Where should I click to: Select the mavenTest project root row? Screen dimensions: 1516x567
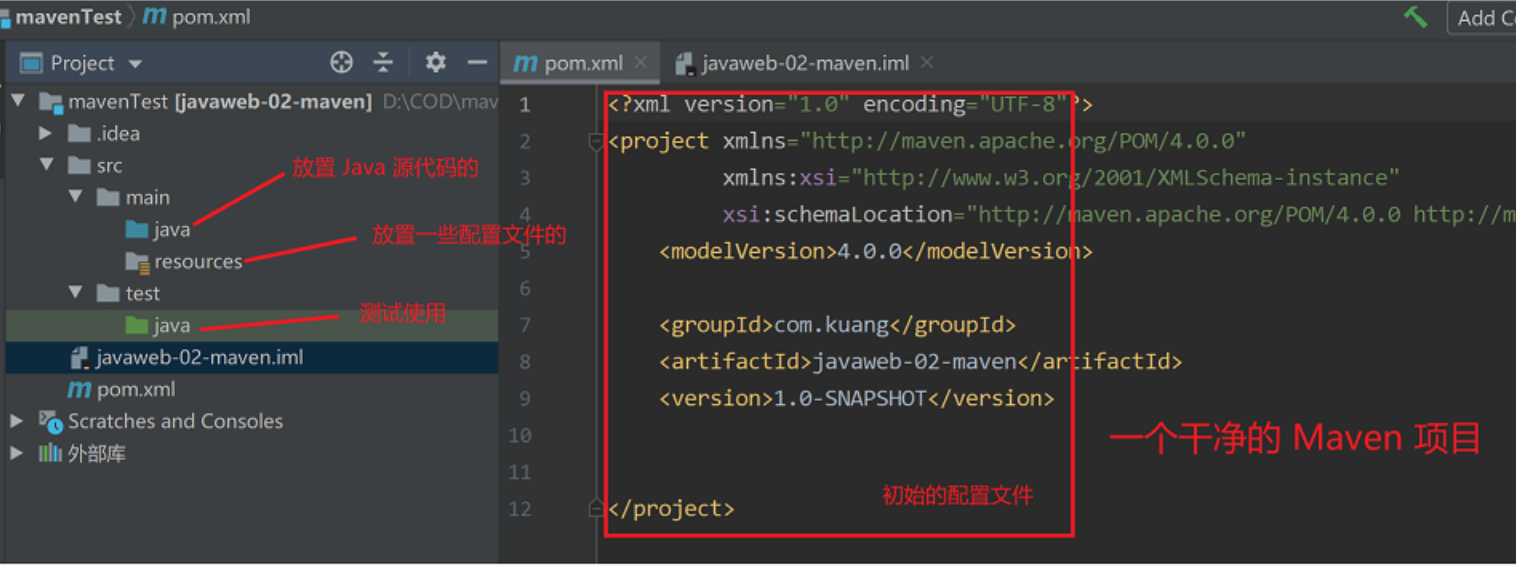(x=252, y=101)
